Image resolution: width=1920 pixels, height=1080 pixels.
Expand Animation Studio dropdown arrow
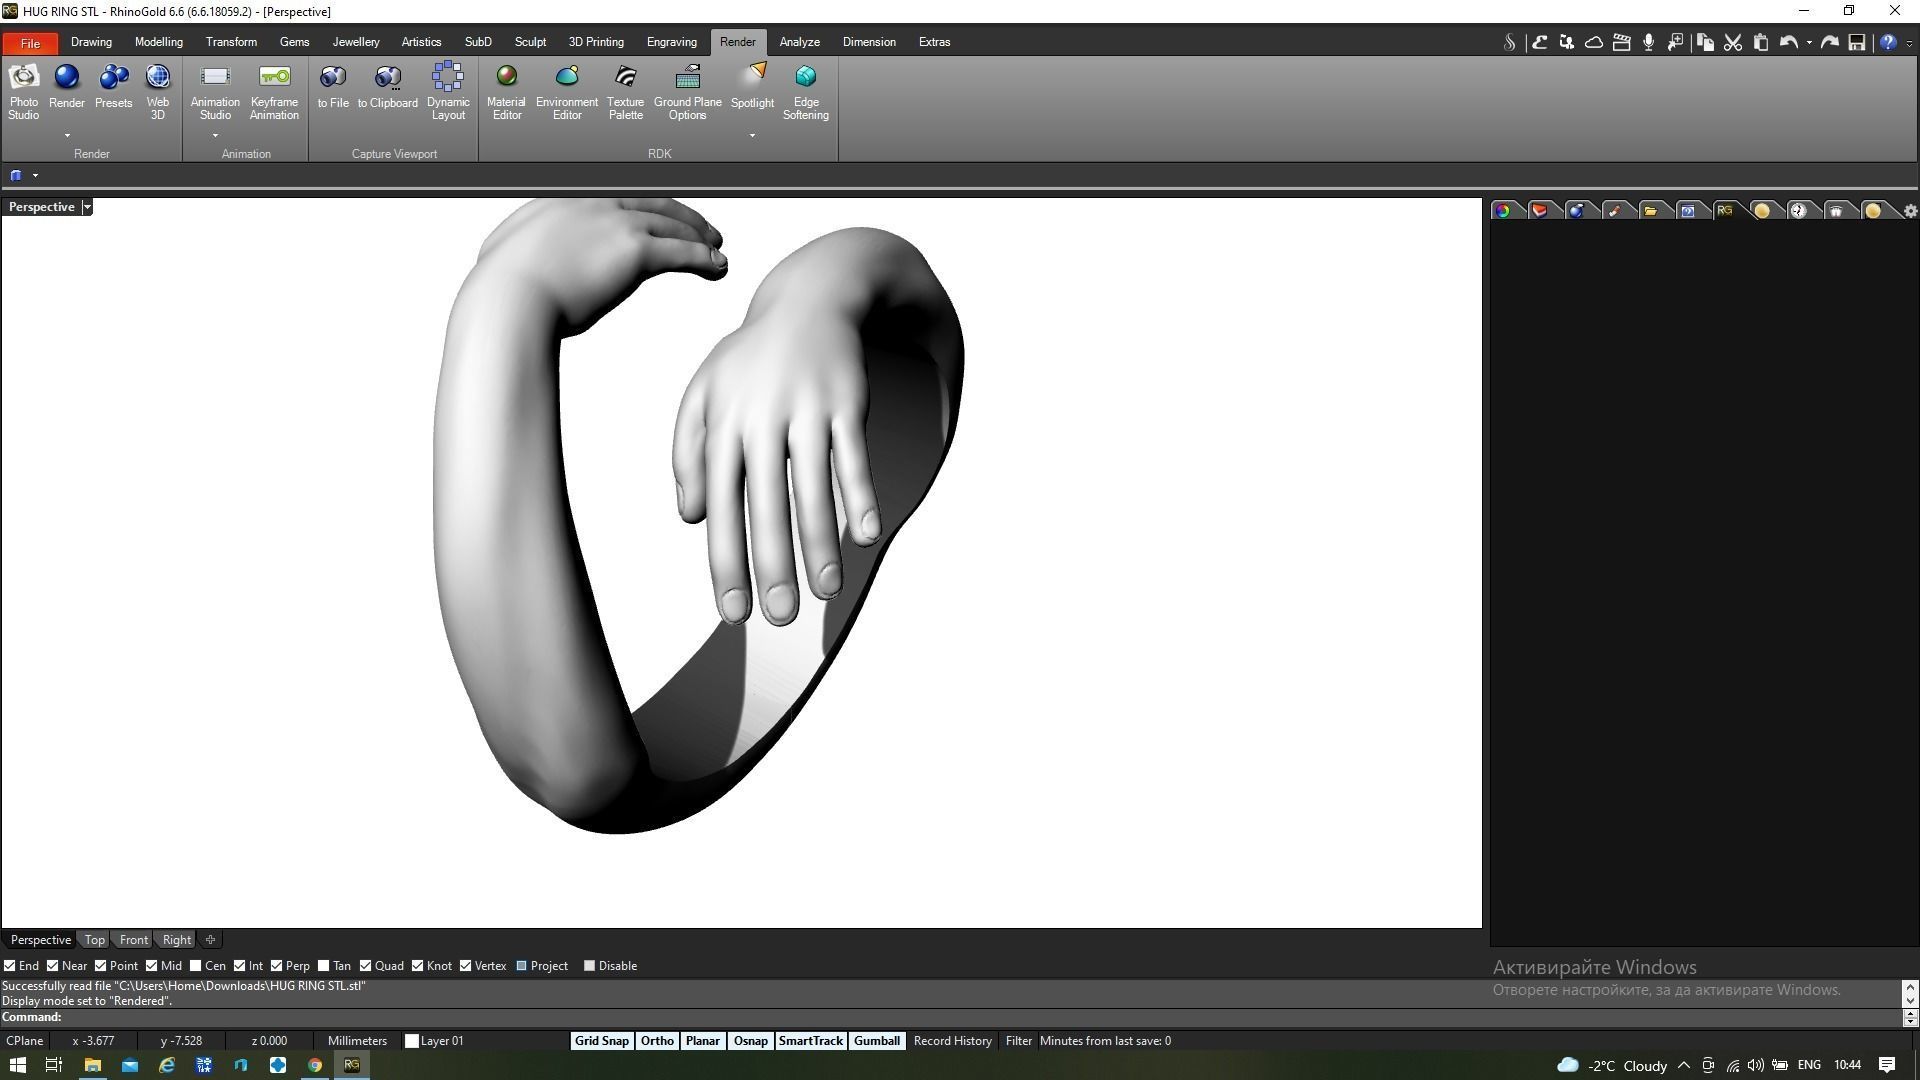tap(215, 135)
